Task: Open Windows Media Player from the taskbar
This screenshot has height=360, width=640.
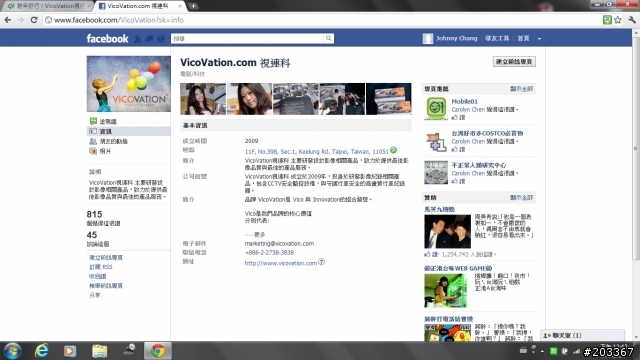Action: click(70, 351)
